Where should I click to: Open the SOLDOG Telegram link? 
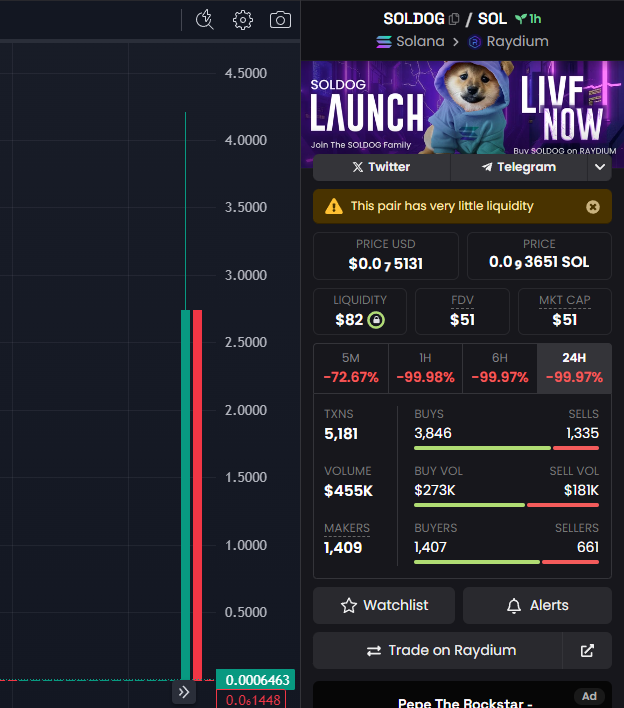[519, 167]
